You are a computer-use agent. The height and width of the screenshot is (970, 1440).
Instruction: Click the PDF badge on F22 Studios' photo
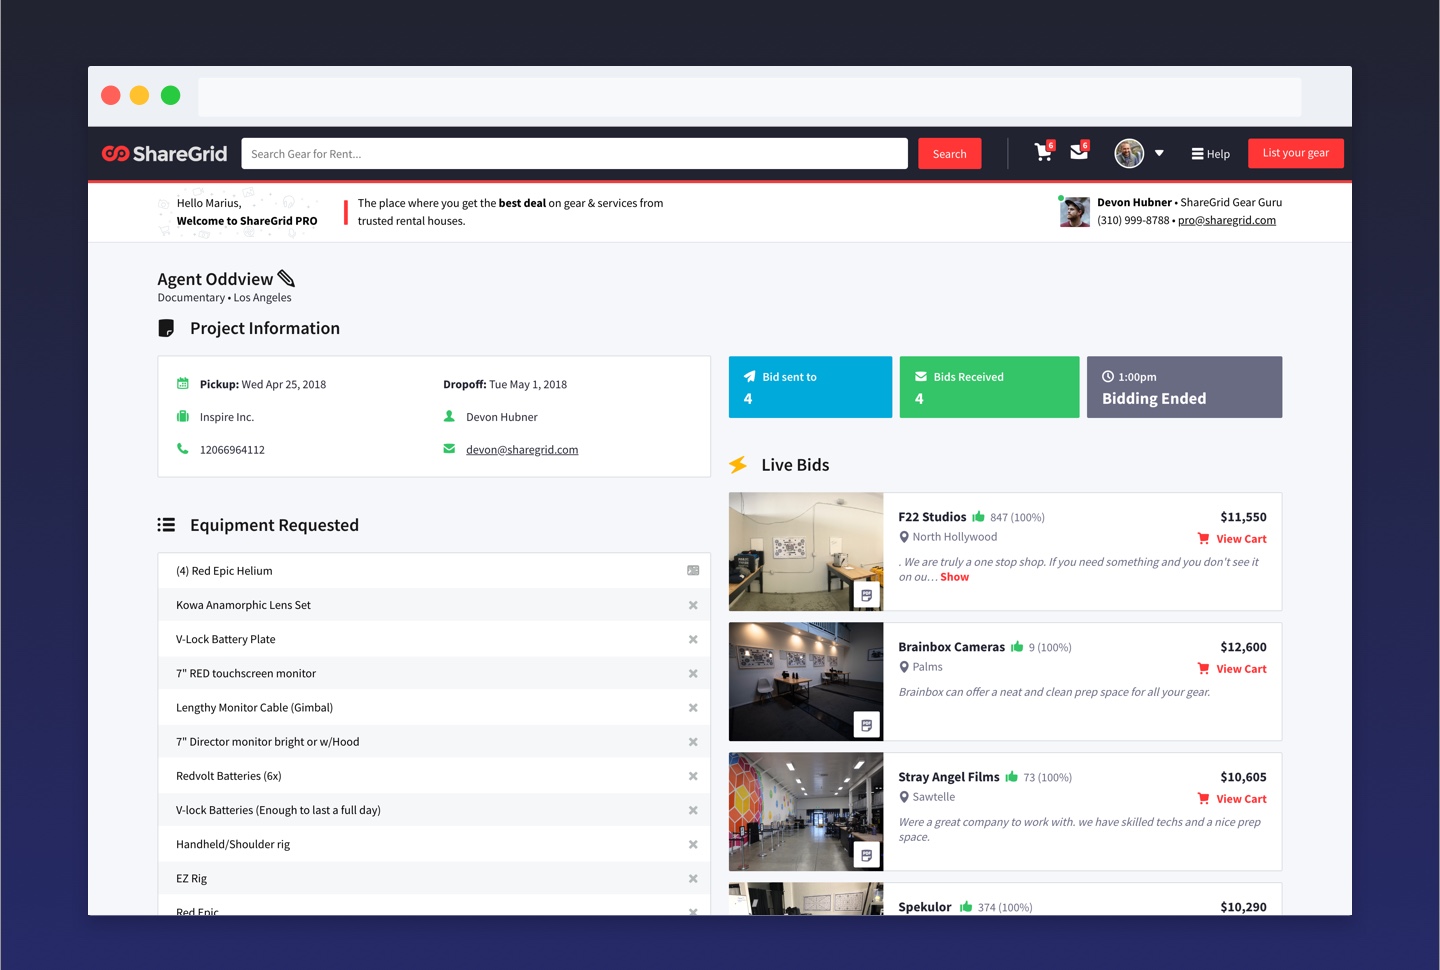867,594
